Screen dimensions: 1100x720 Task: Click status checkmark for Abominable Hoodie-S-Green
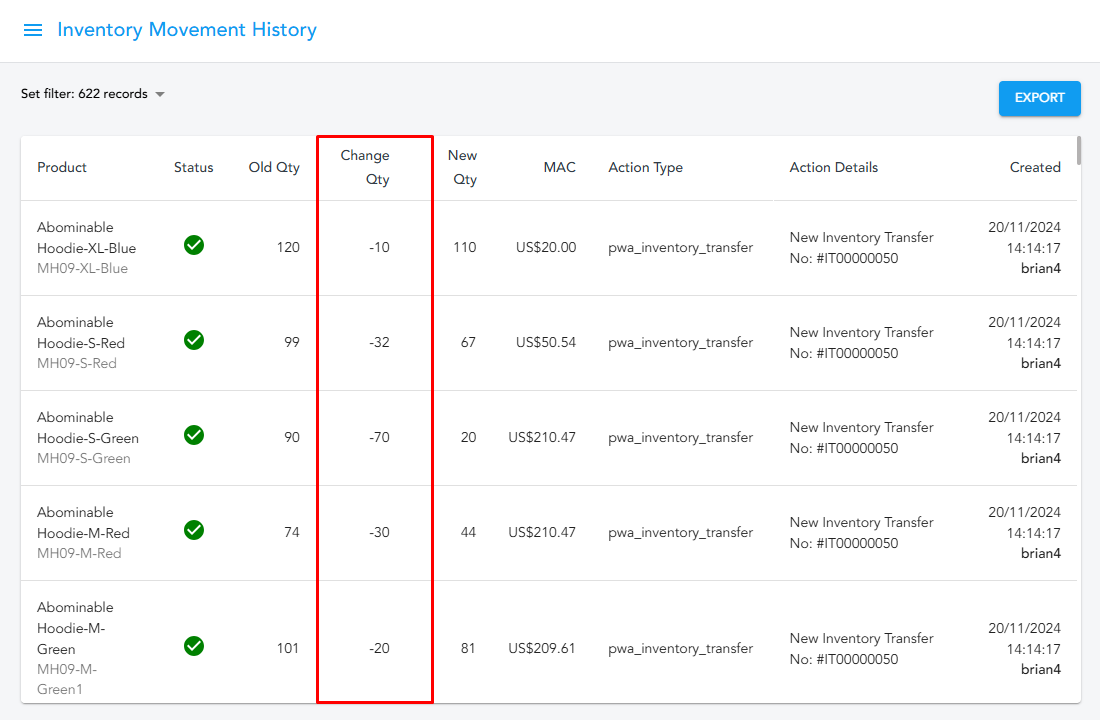pyautogui.click(x=194, y=435)
